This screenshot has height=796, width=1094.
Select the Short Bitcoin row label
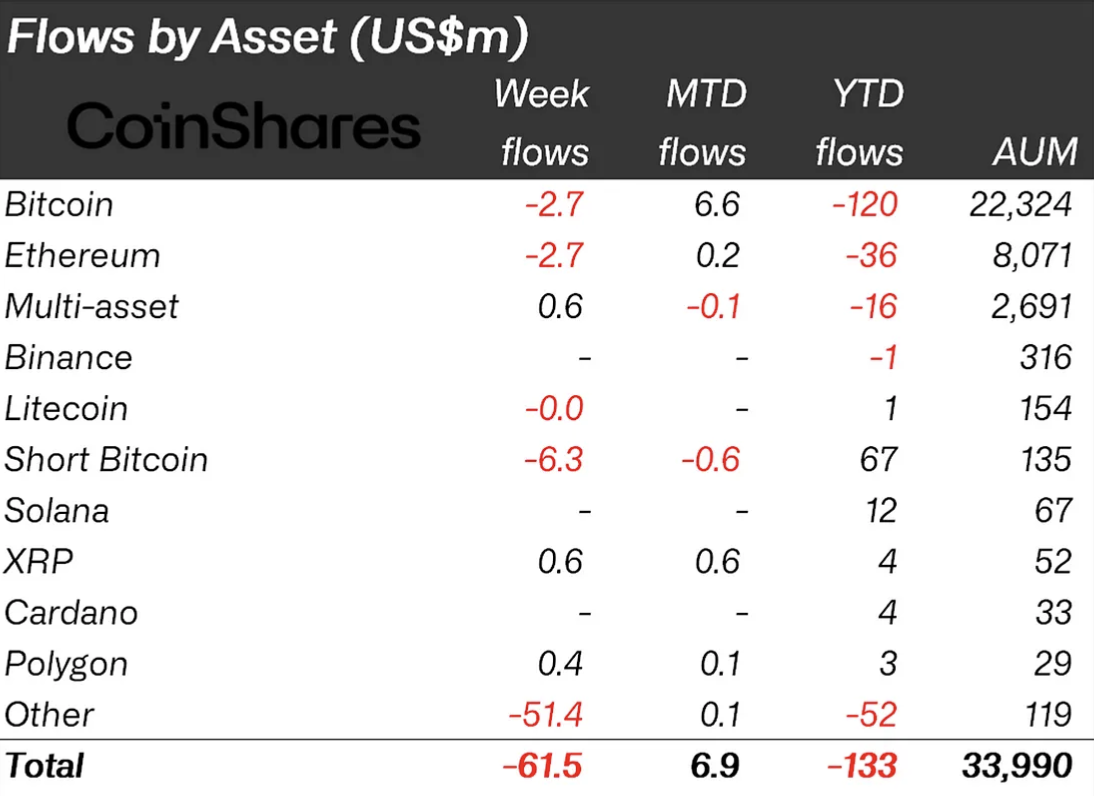[x=106, y=459]
